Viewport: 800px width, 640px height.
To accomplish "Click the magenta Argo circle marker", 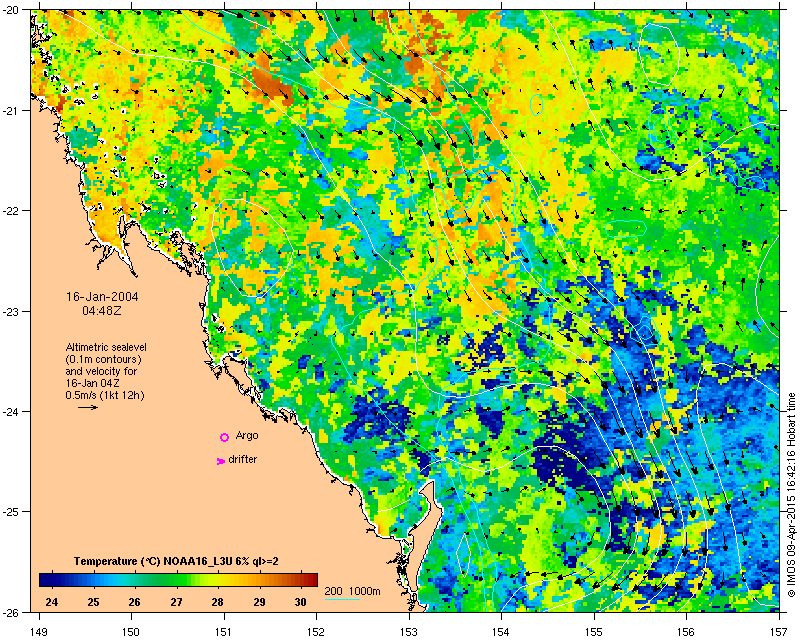I will (224, 437).
